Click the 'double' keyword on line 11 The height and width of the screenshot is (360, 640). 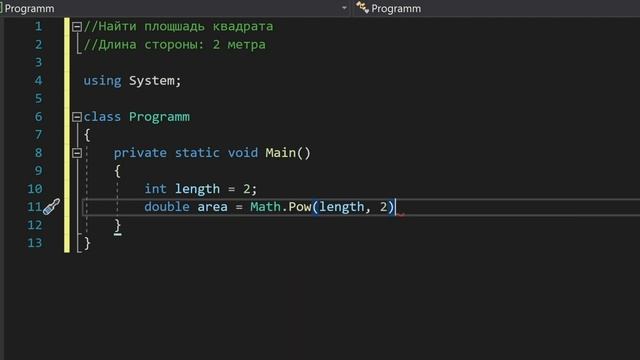(x=167, y=207)
